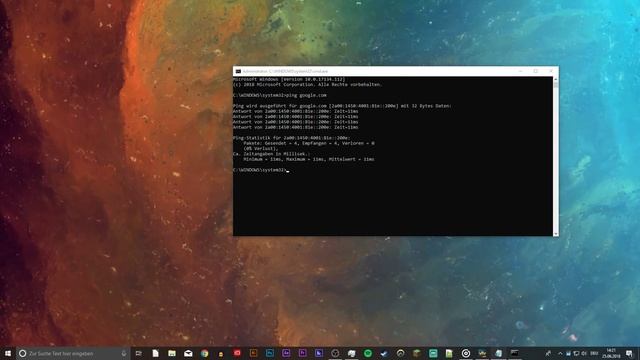Launch Google Chrome from taskbar
640x360 pixels.
click(x=204, y=353)
